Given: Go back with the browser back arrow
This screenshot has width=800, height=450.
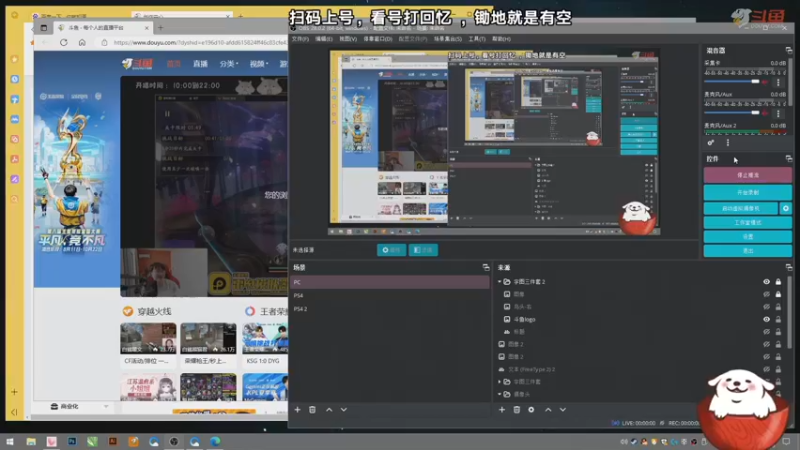Looking at the screenshot, I should tap(45, 42).
